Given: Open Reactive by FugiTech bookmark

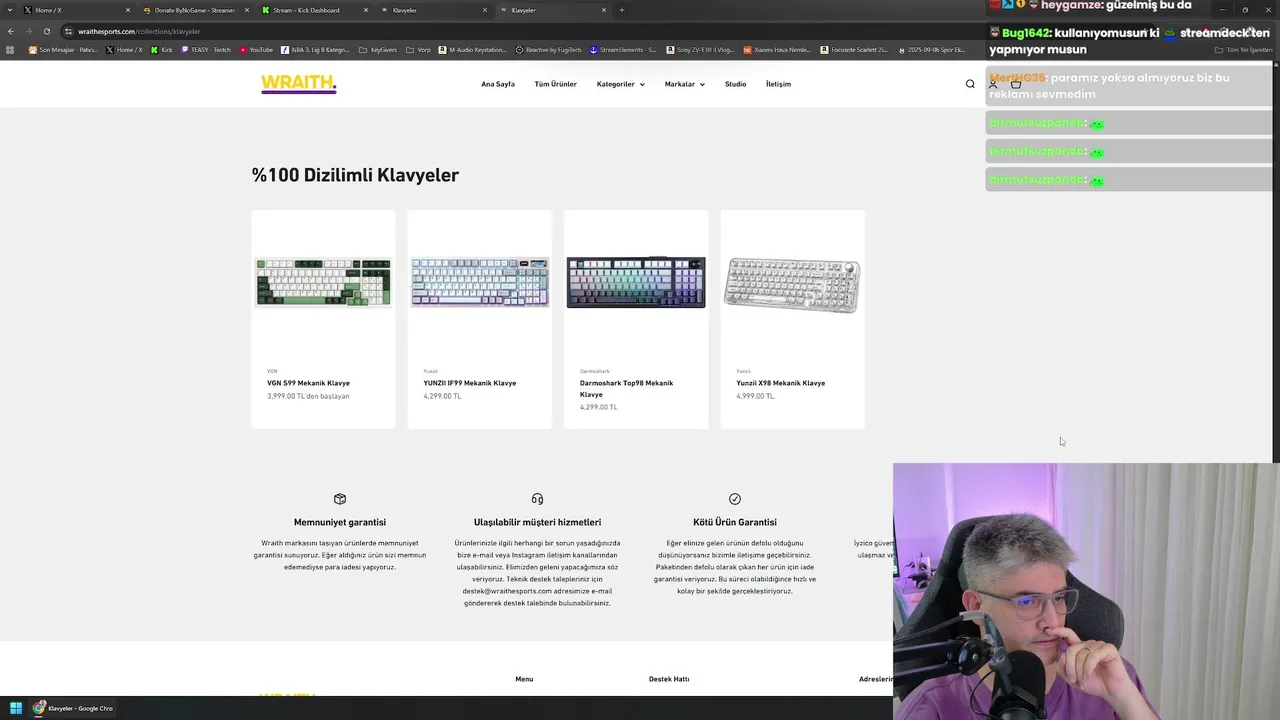Looking at the screenshot, I should [548, 49].
